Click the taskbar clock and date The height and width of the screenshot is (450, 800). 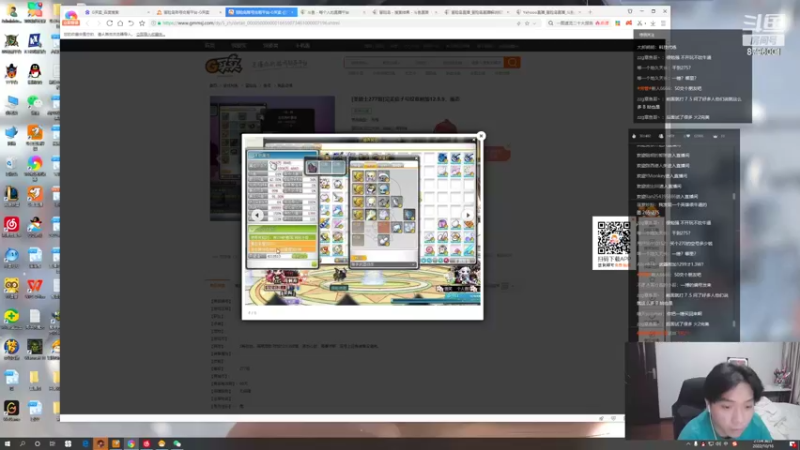coord(764,444)
